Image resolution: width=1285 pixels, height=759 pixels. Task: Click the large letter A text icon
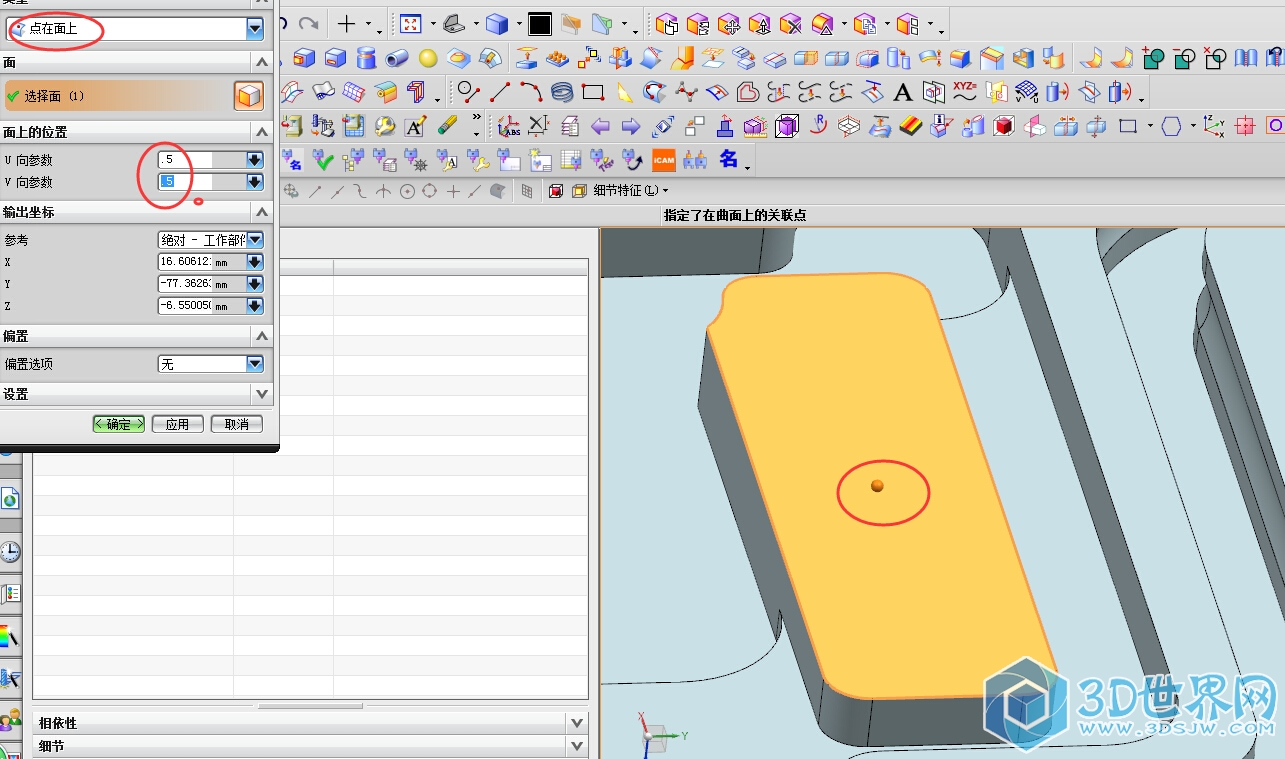coord(903,93)
